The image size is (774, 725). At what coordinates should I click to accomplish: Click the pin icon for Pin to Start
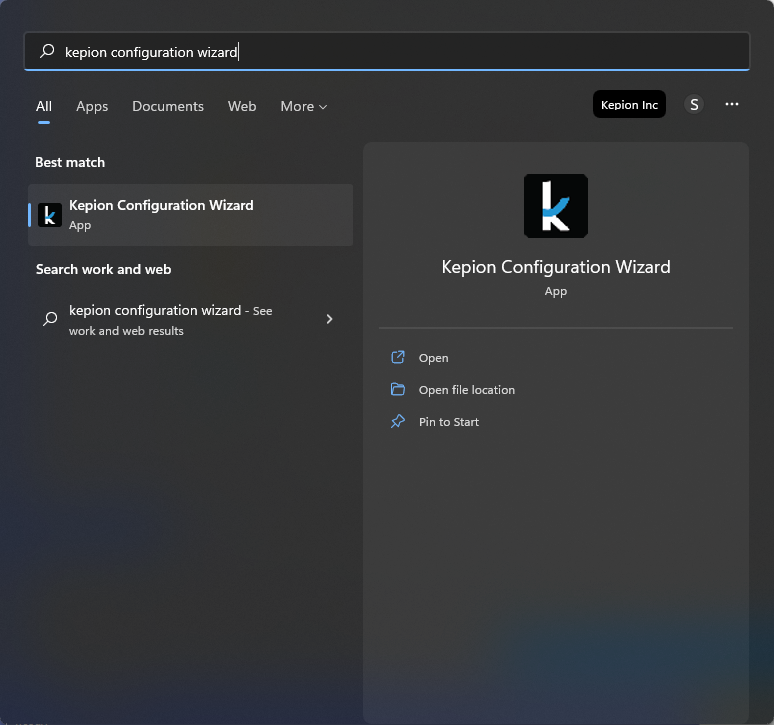coord(398,421)
